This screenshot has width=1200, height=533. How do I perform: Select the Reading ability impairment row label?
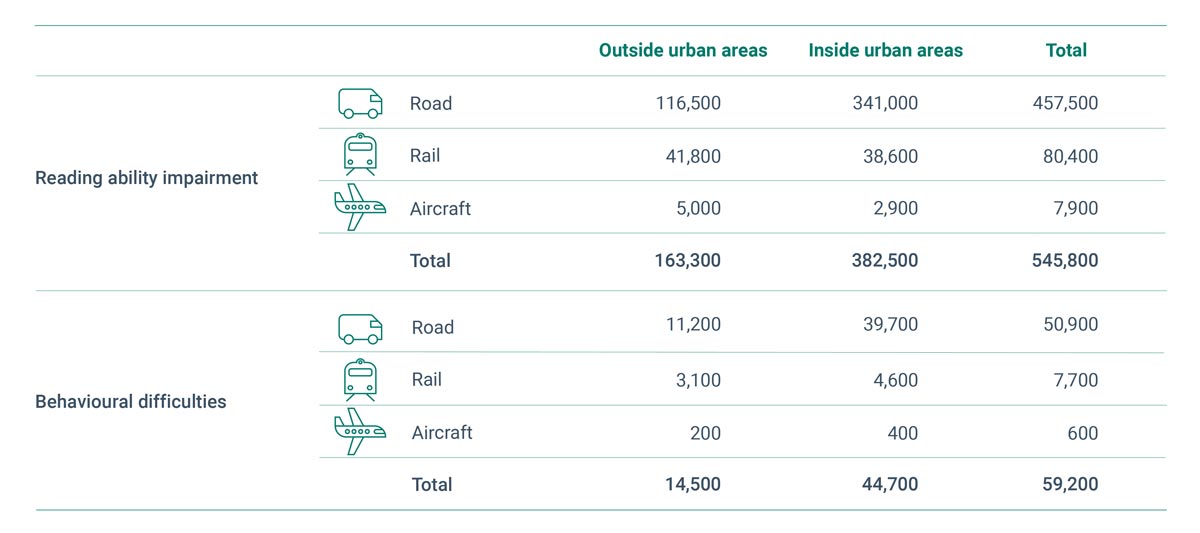[147, 178]
